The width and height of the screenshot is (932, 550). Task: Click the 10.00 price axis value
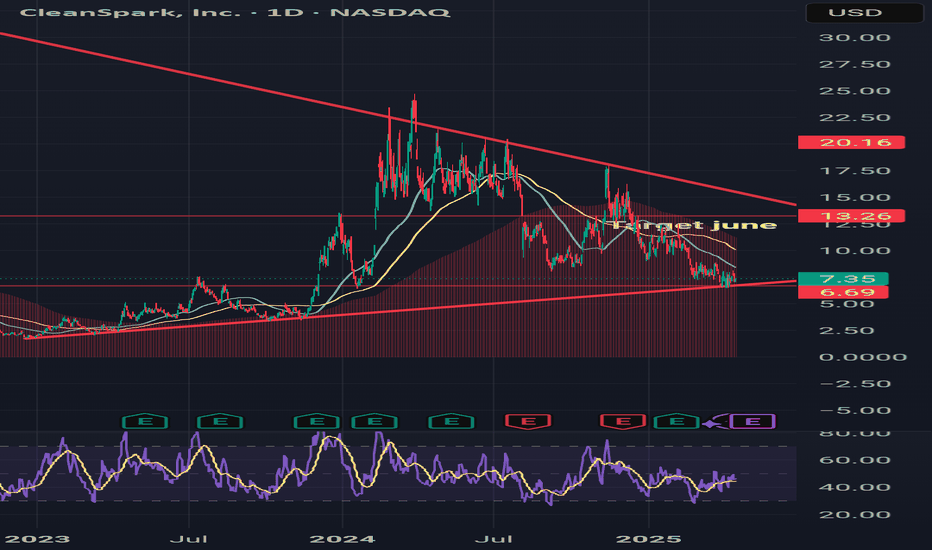tap(855, 250)
